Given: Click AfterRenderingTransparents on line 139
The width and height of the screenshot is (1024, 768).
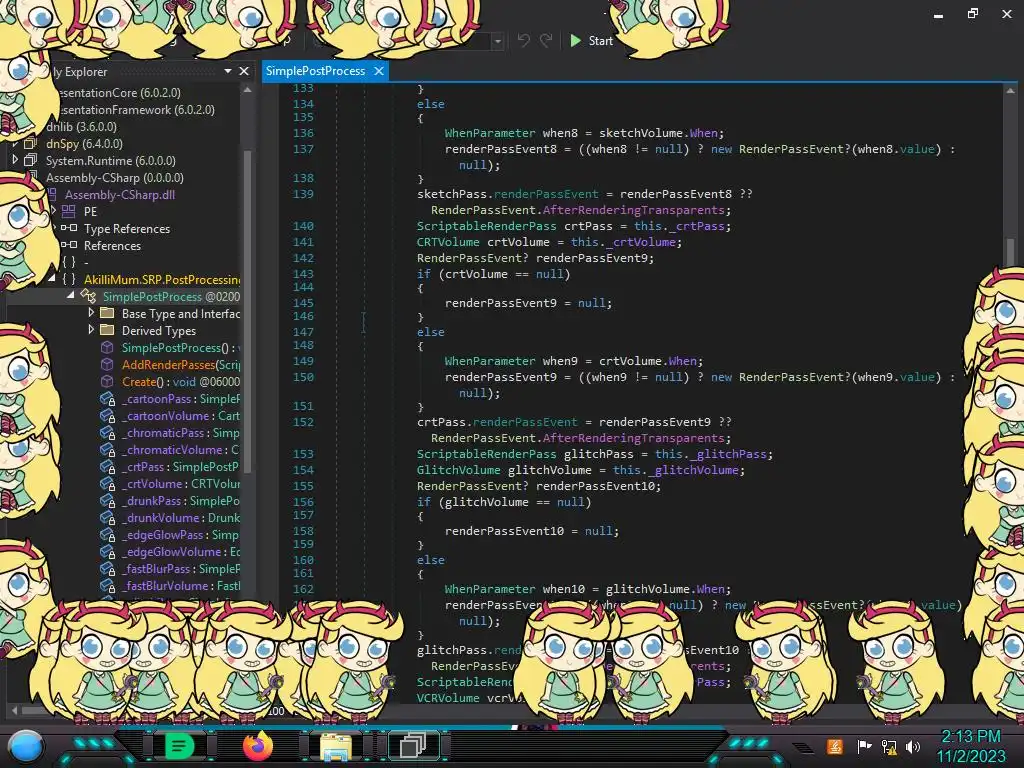Looking at the screenshot, I should [633, 210].
